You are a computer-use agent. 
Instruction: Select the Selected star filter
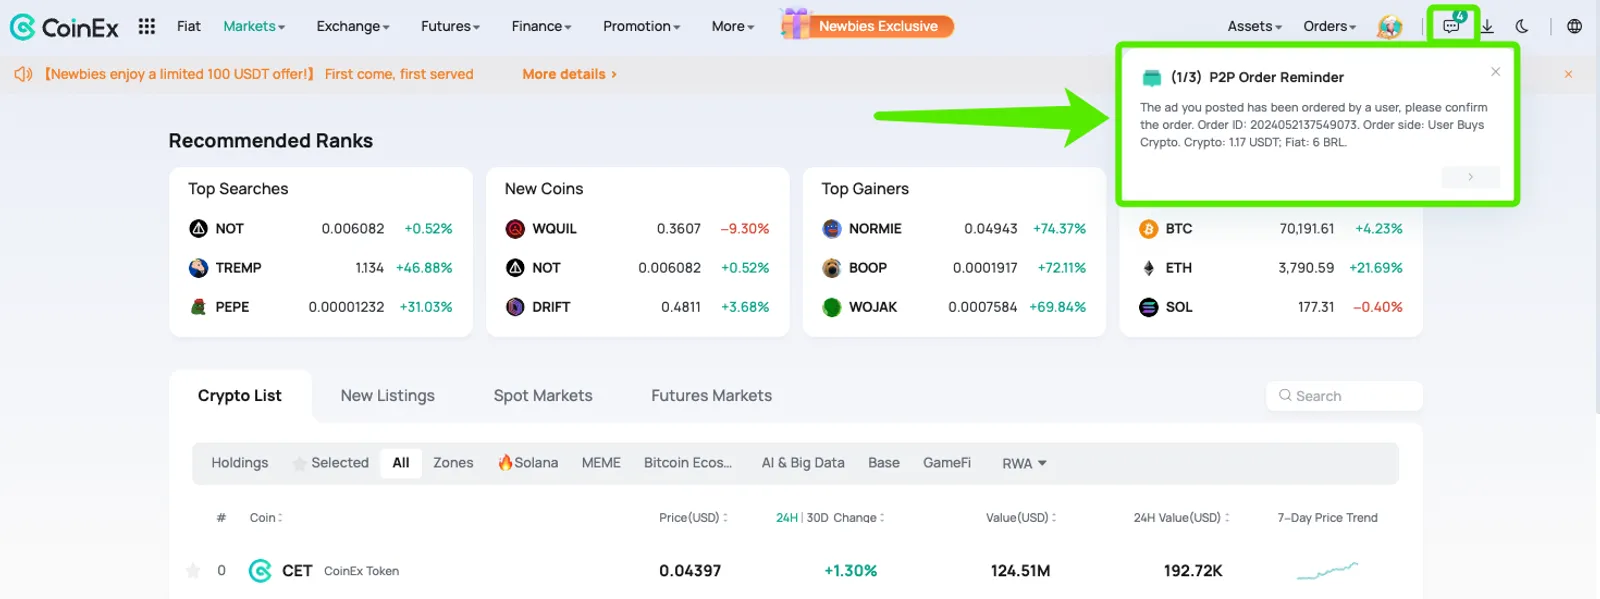[x=330, y=463]
